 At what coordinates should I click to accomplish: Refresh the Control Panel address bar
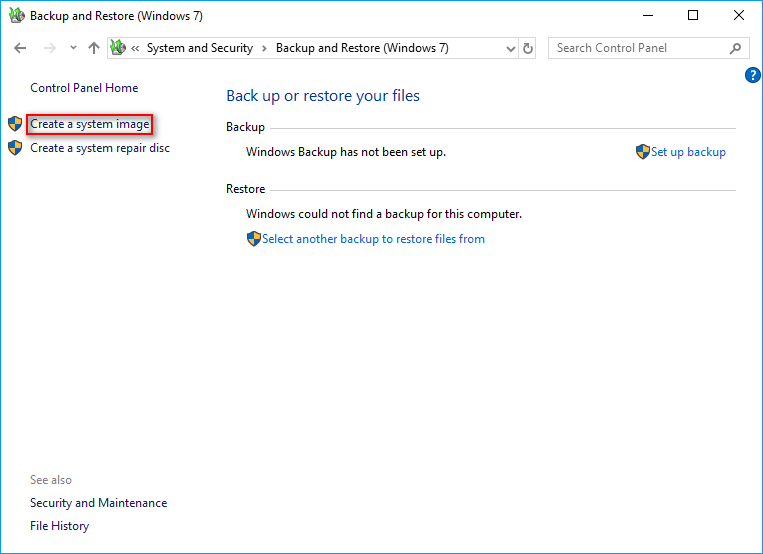[528, 48]
